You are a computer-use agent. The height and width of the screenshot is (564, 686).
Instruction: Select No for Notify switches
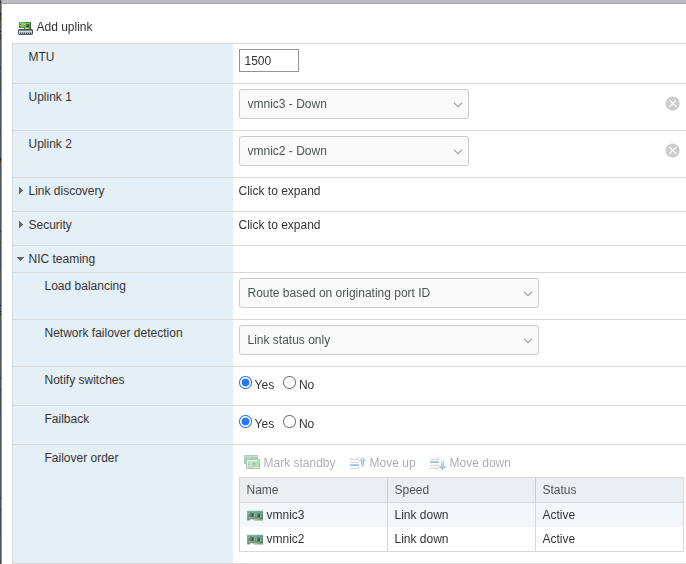pyautogui.click(x=290, y=383)
